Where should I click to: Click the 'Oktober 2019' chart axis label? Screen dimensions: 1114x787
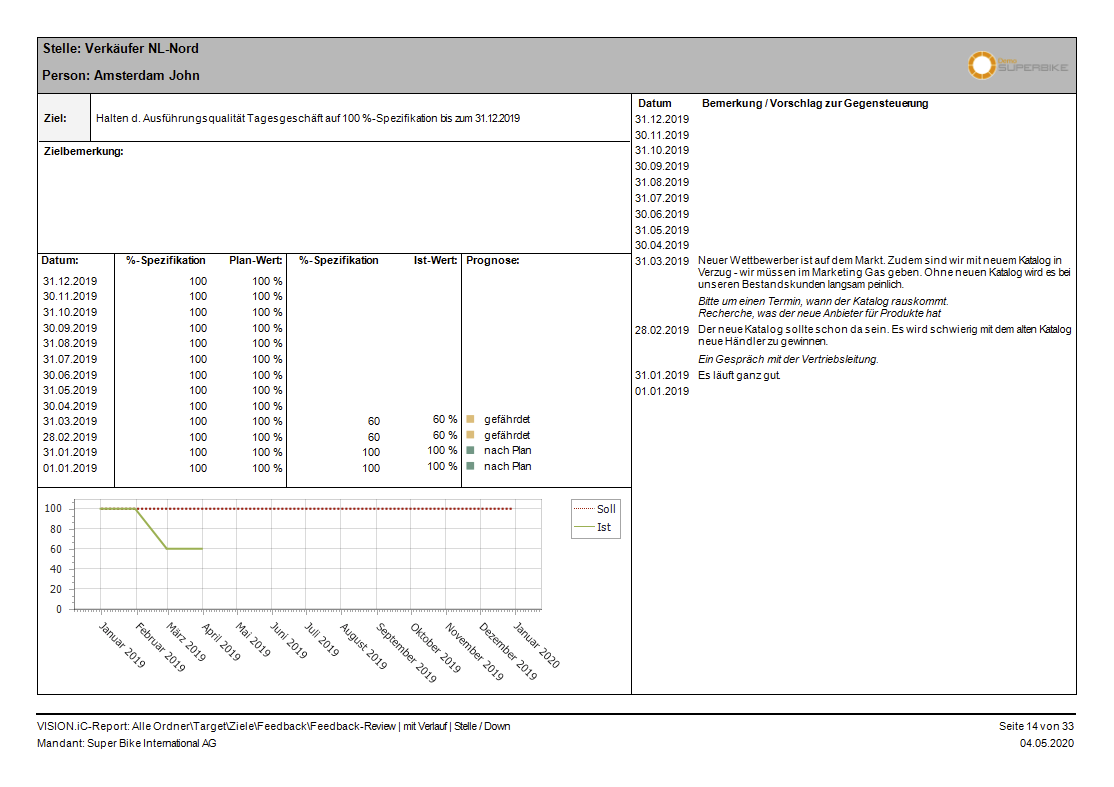(436, 647)
